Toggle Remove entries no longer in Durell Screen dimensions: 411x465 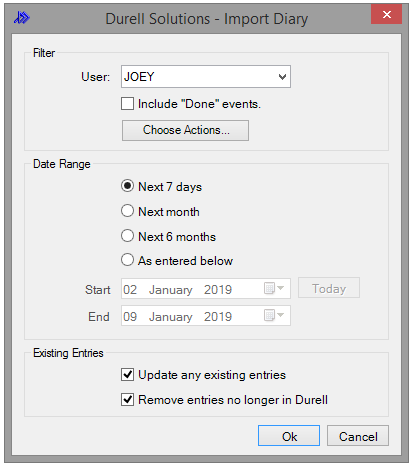click(x=127, y=399)
